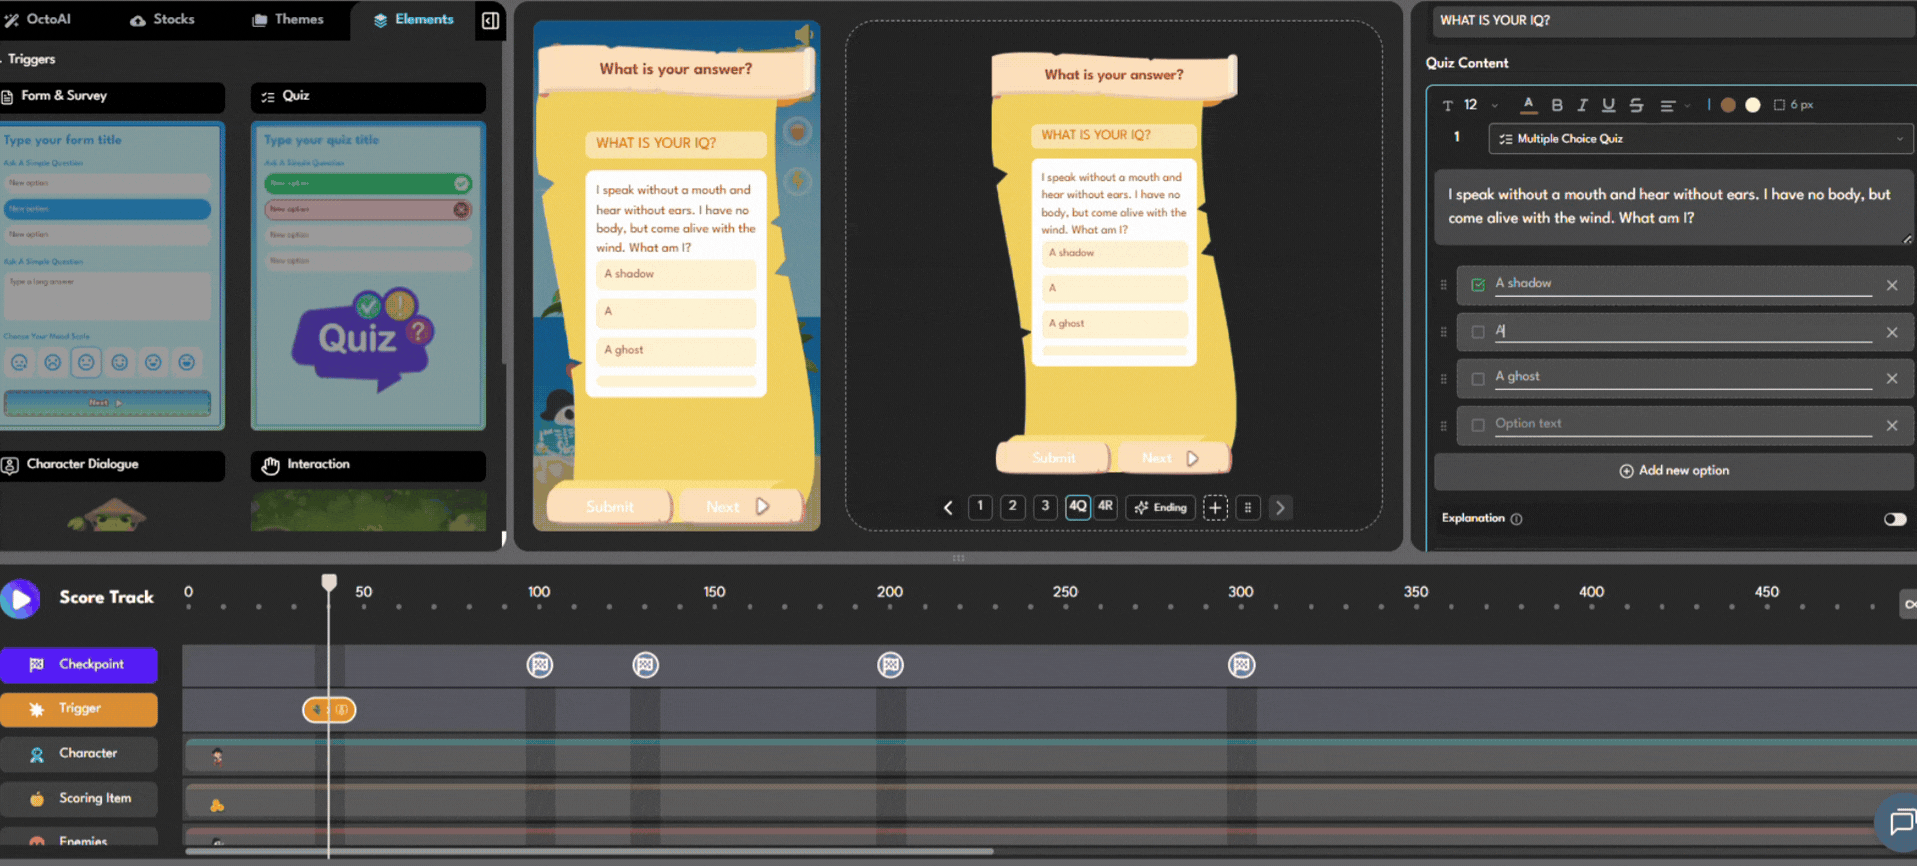Apply strikethrough to quiz text
The image size is (1917, 866).
1636,105
